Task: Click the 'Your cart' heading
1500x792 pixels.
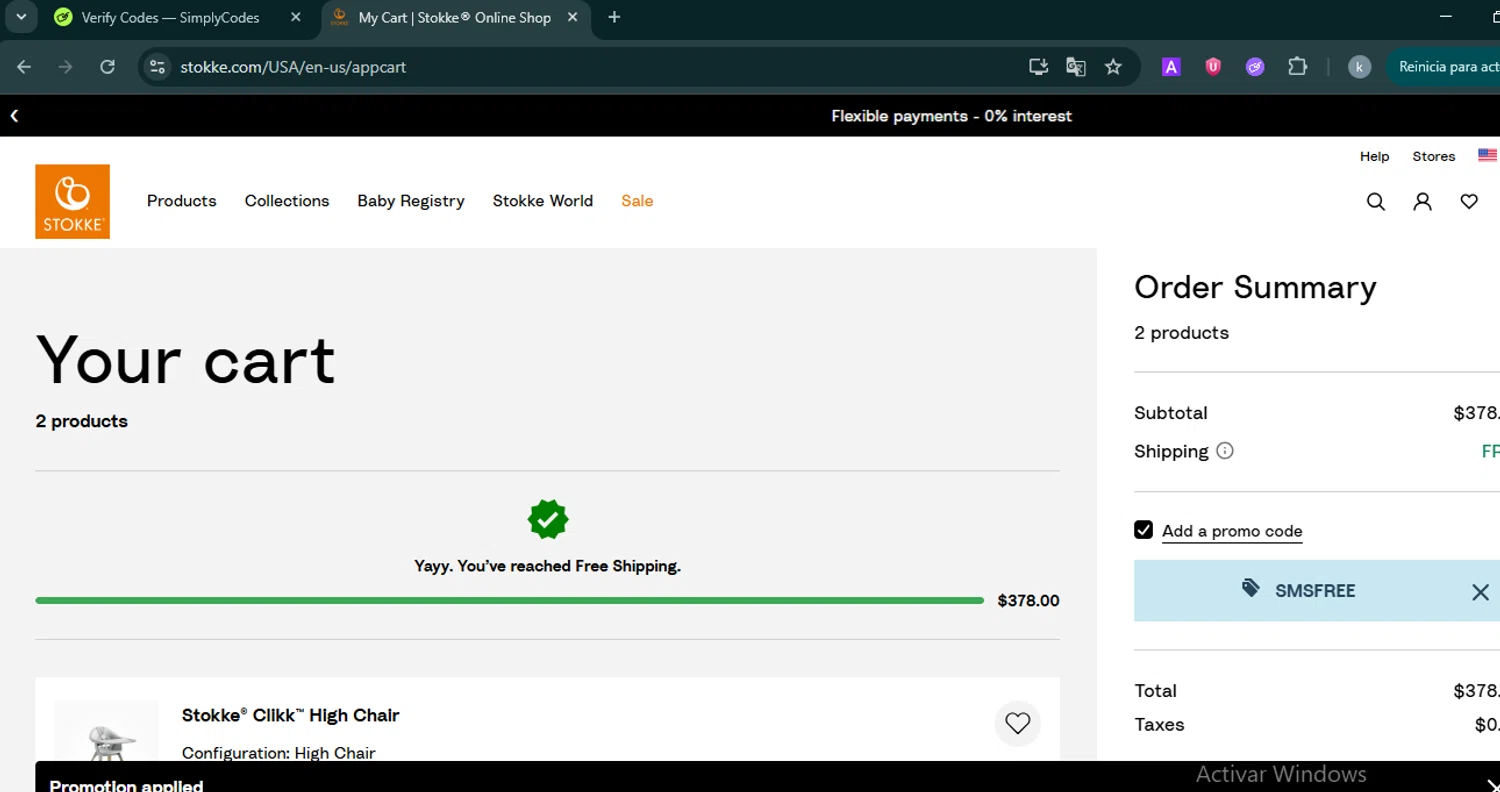Action: pyautogui.click(x=186, y=360)
